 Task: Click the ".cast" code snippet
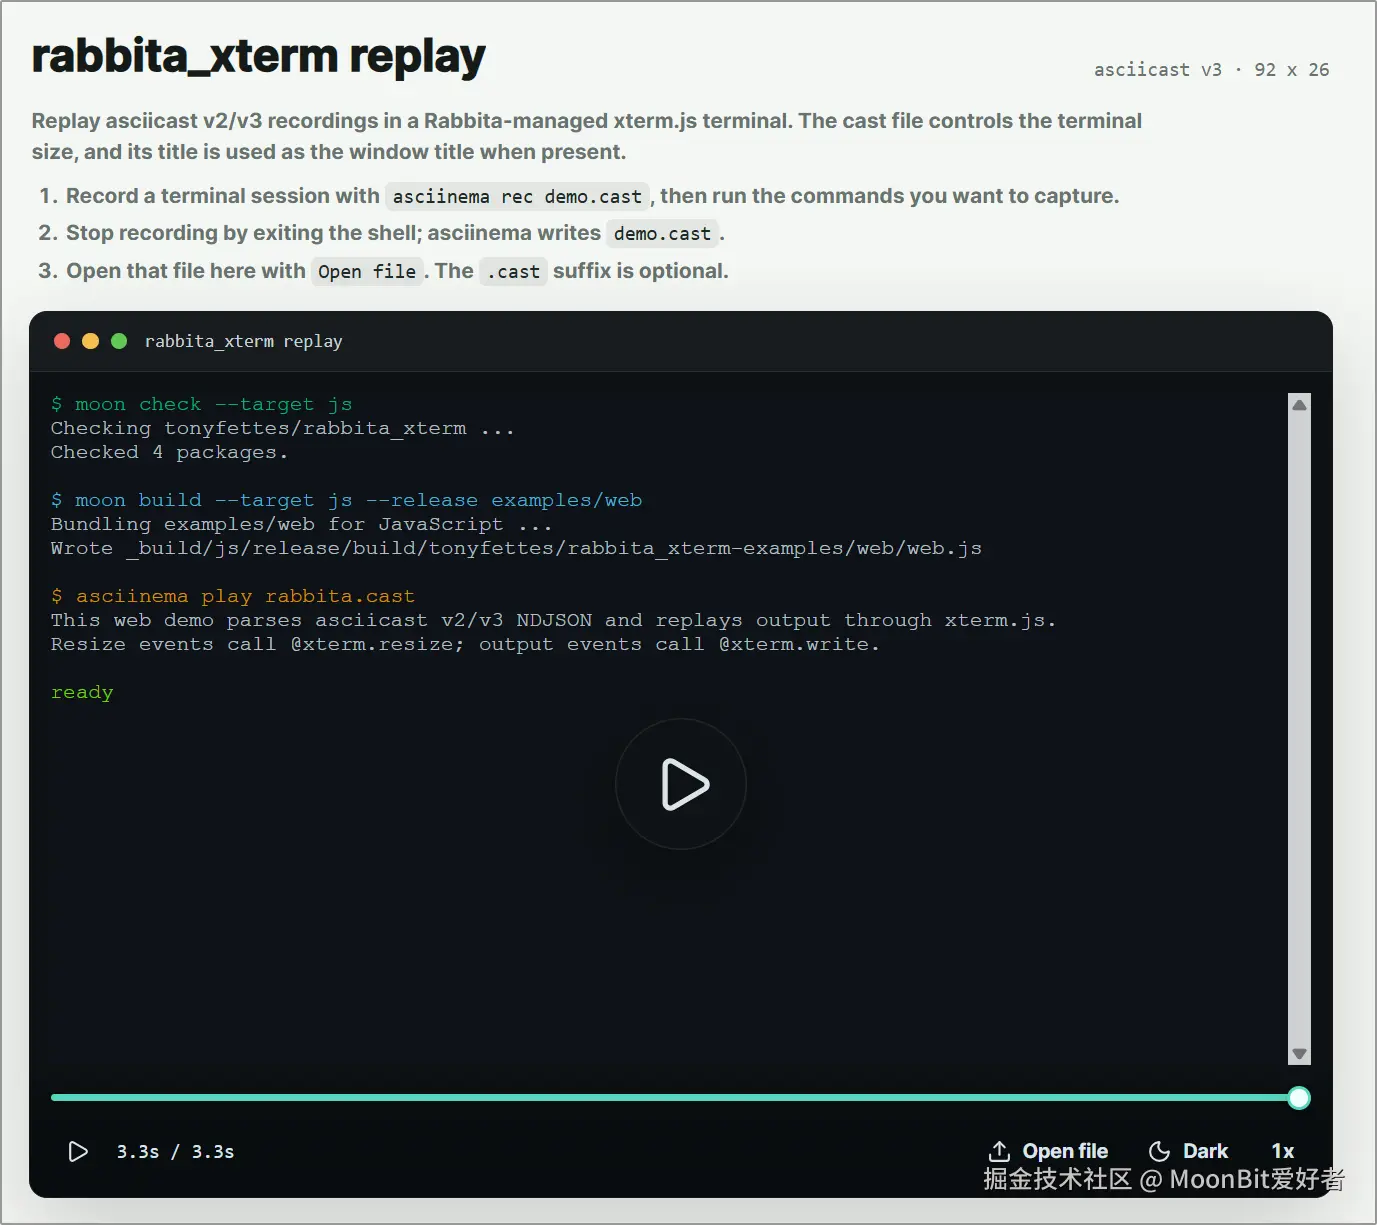pyautogui.click(x=514, y=272)
